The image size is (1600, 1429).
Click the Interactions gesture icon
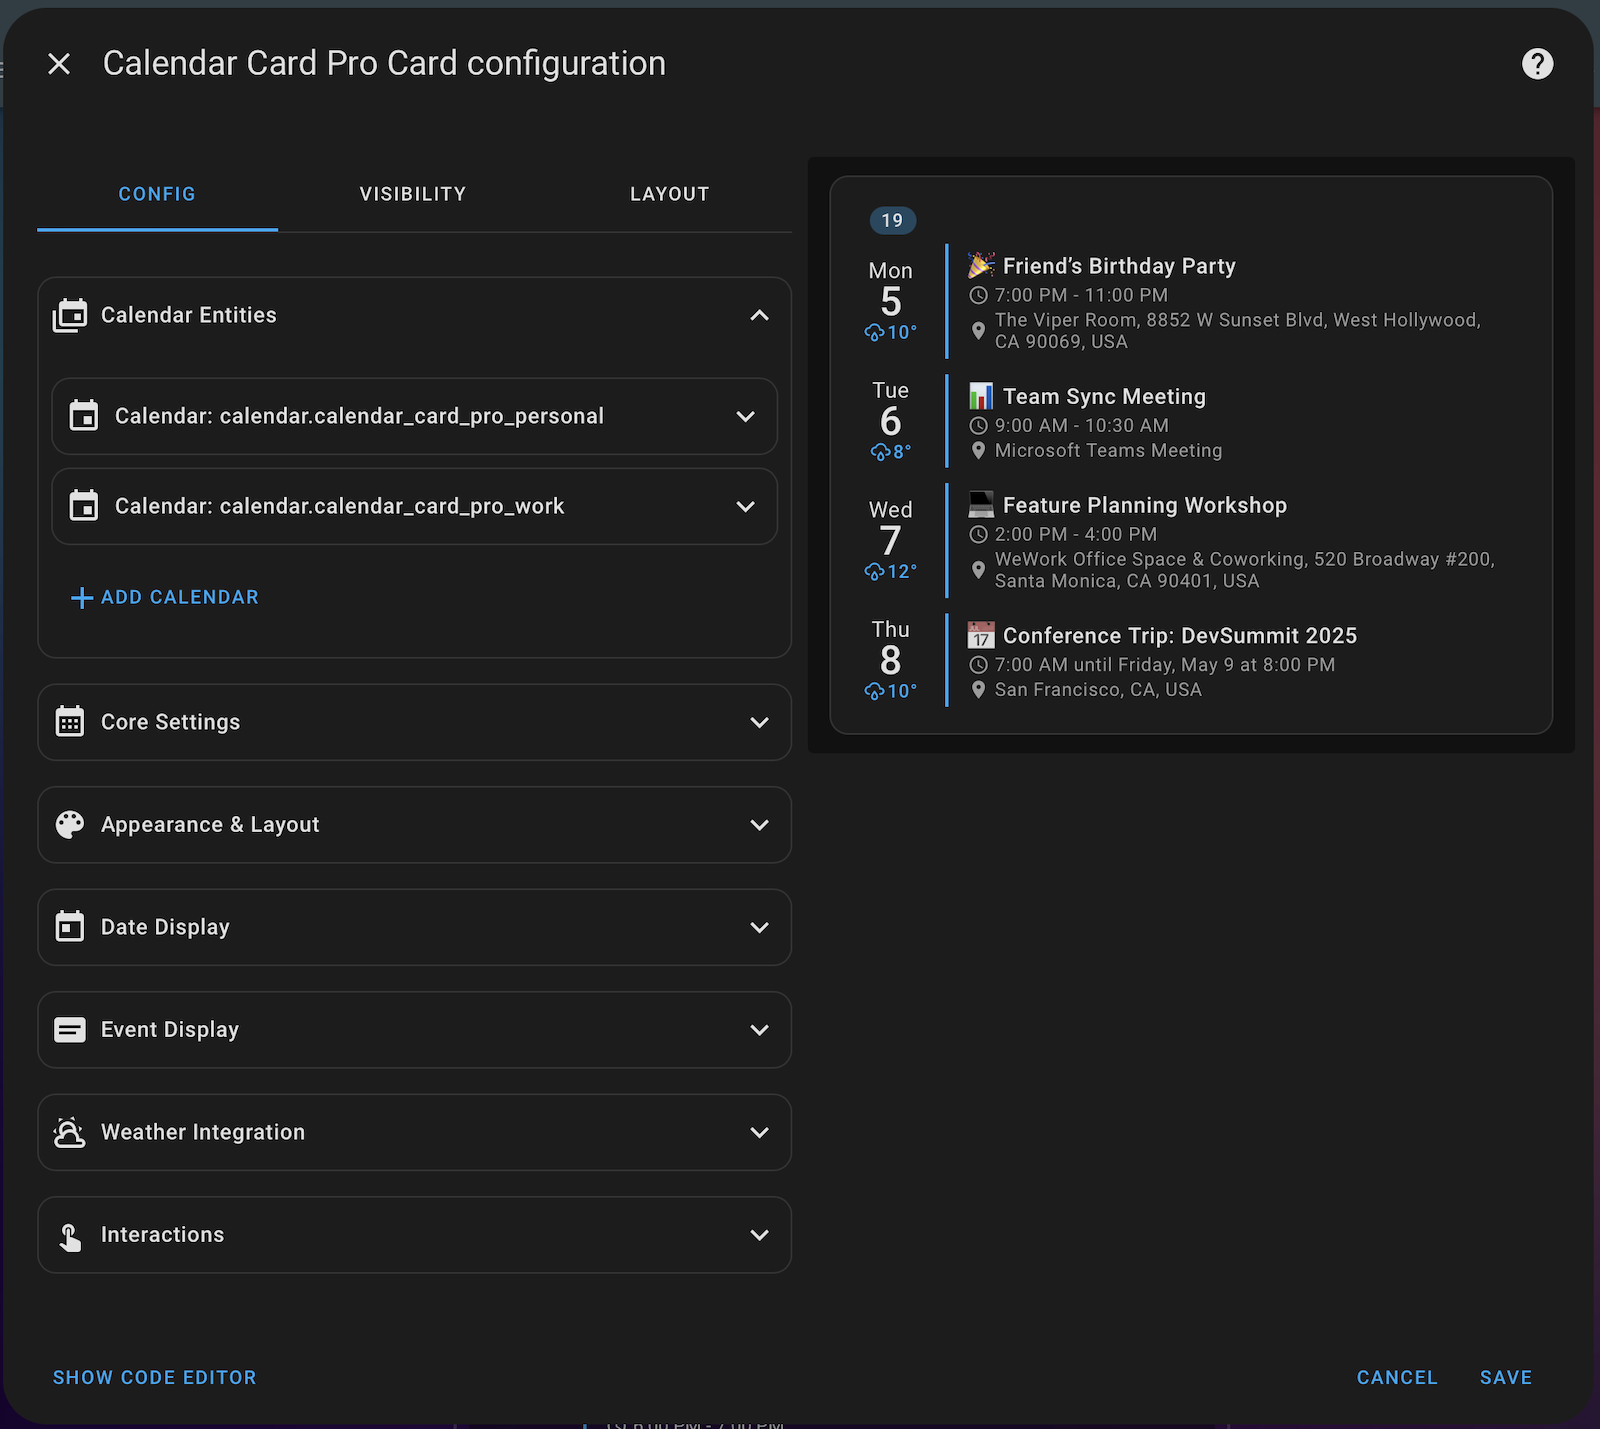tap(69, 1234)
